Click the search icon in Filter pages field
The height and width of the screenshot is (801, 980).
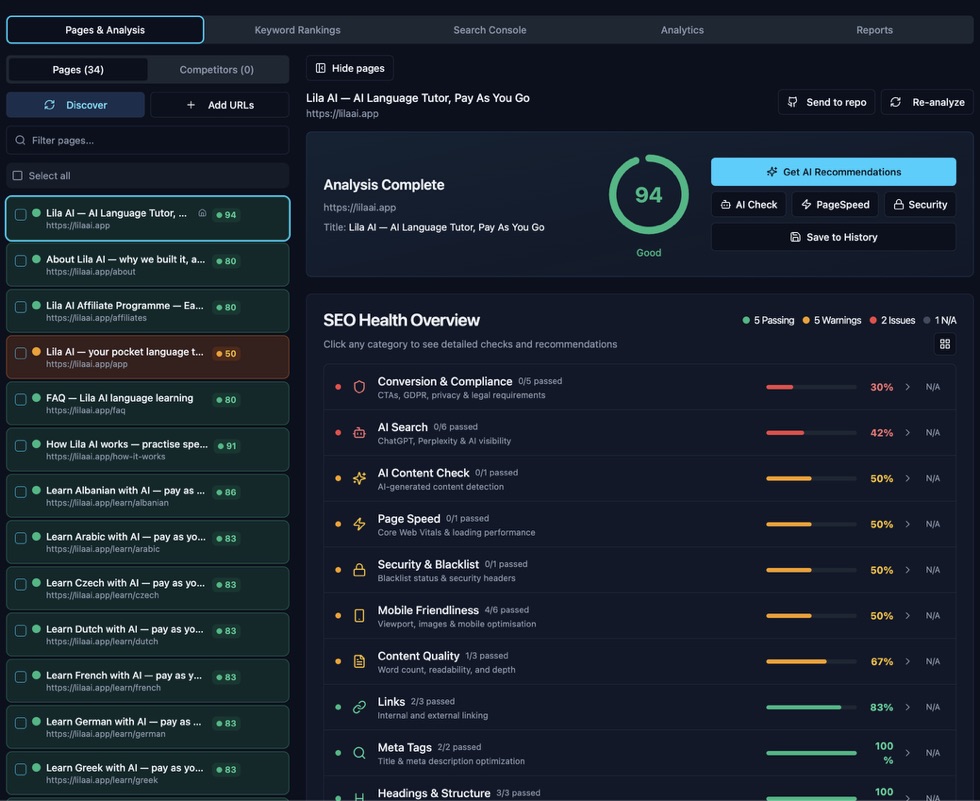point(21,140)
